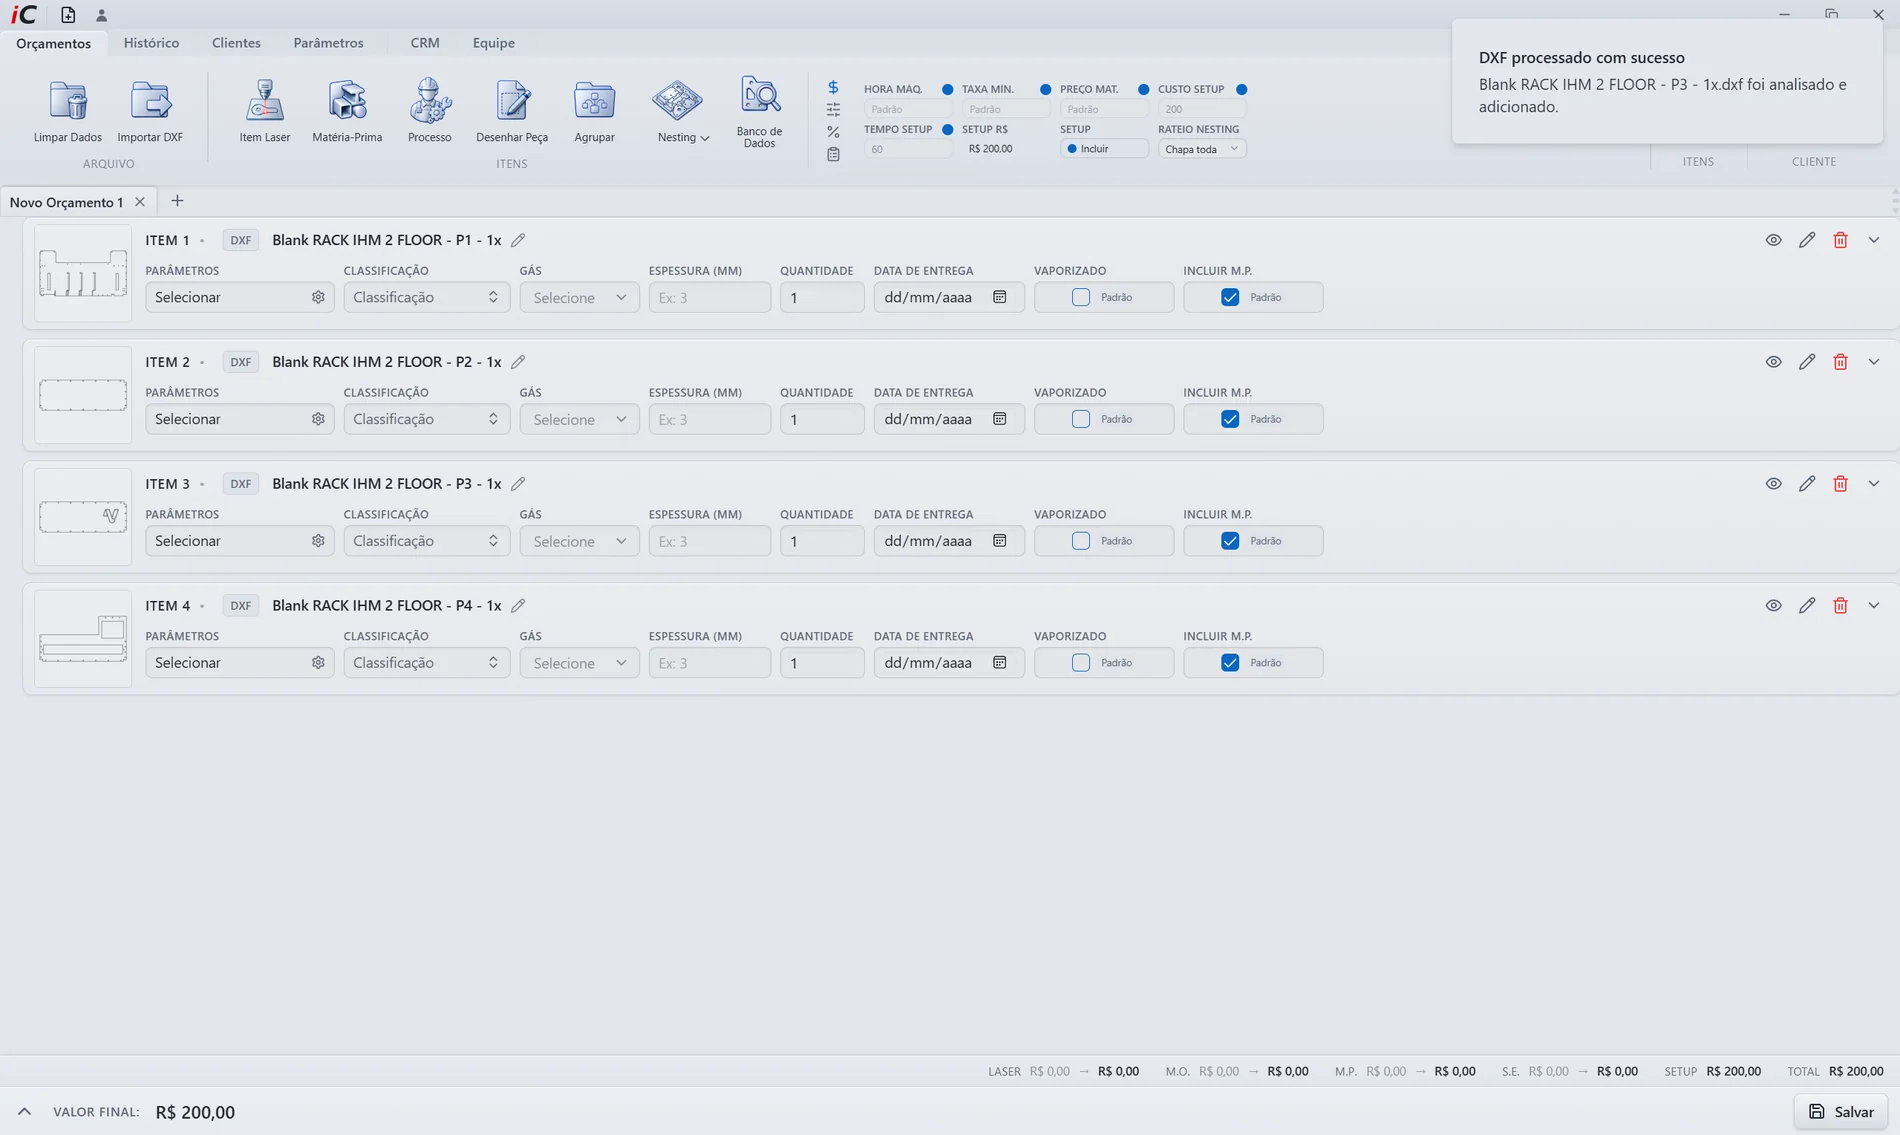Image resolution: width=1900 pixels, height=1135 pixels.
Task: Open the Equipe tab
Action: click(494, 43)
